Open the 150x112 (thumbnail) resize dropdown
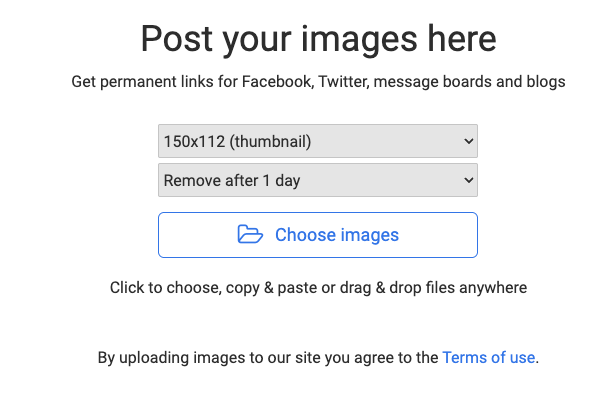610x406 pixels. pyautogui.click(x=318, y=141)
